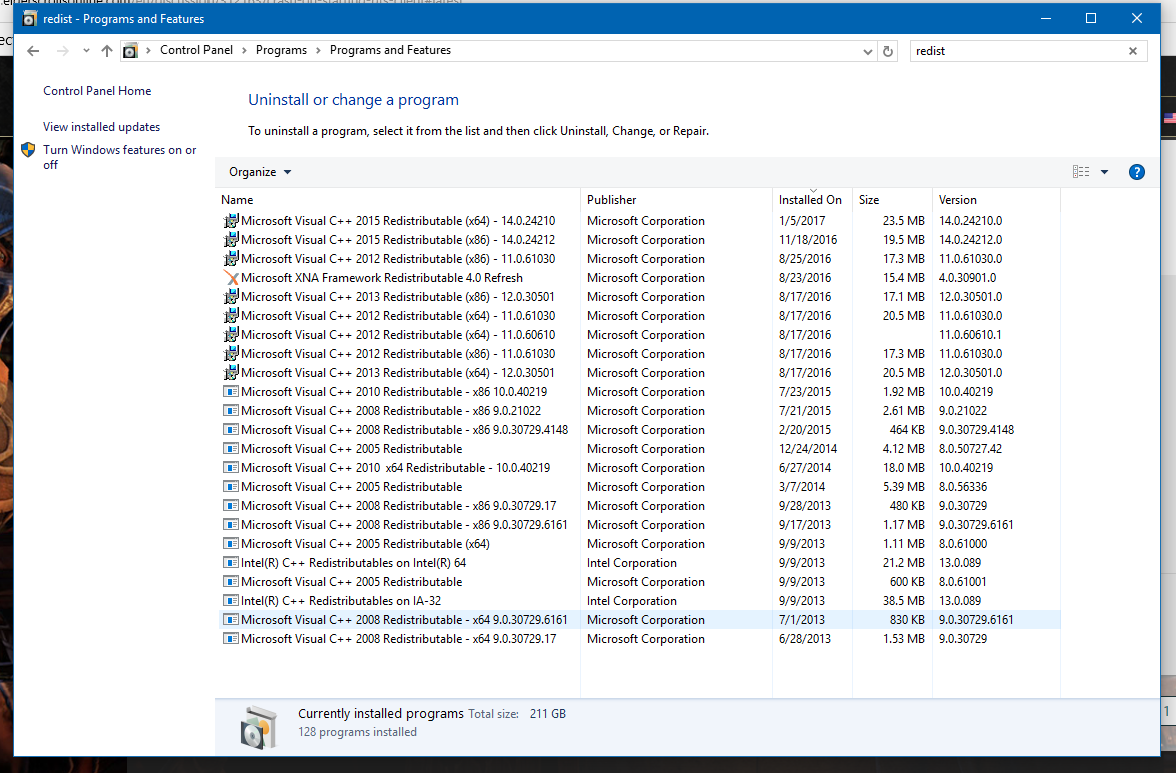This screenshot has width=1176, height=773.
Task: Change view via the view icon
Action: coord(1081,172)
